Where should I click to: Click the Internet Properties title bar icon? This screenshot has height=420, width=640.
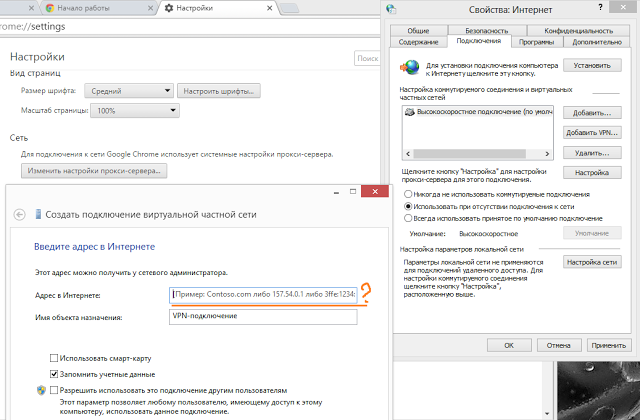(391, 9)
